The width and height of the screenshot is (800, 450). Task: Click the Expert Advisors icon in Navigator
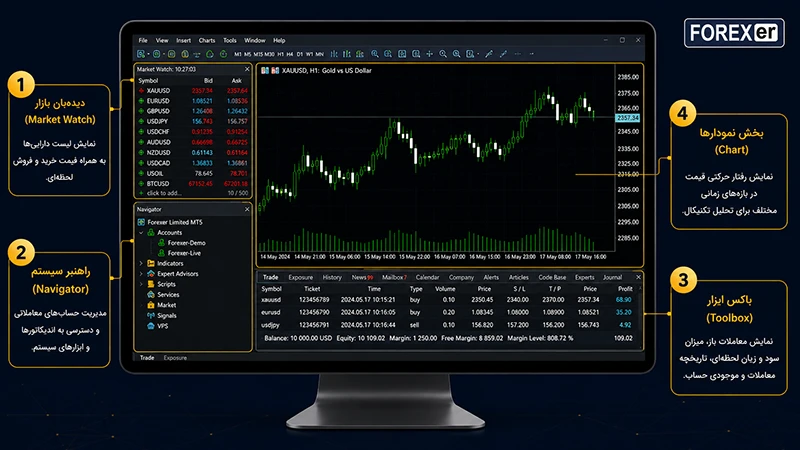point(151,273)
